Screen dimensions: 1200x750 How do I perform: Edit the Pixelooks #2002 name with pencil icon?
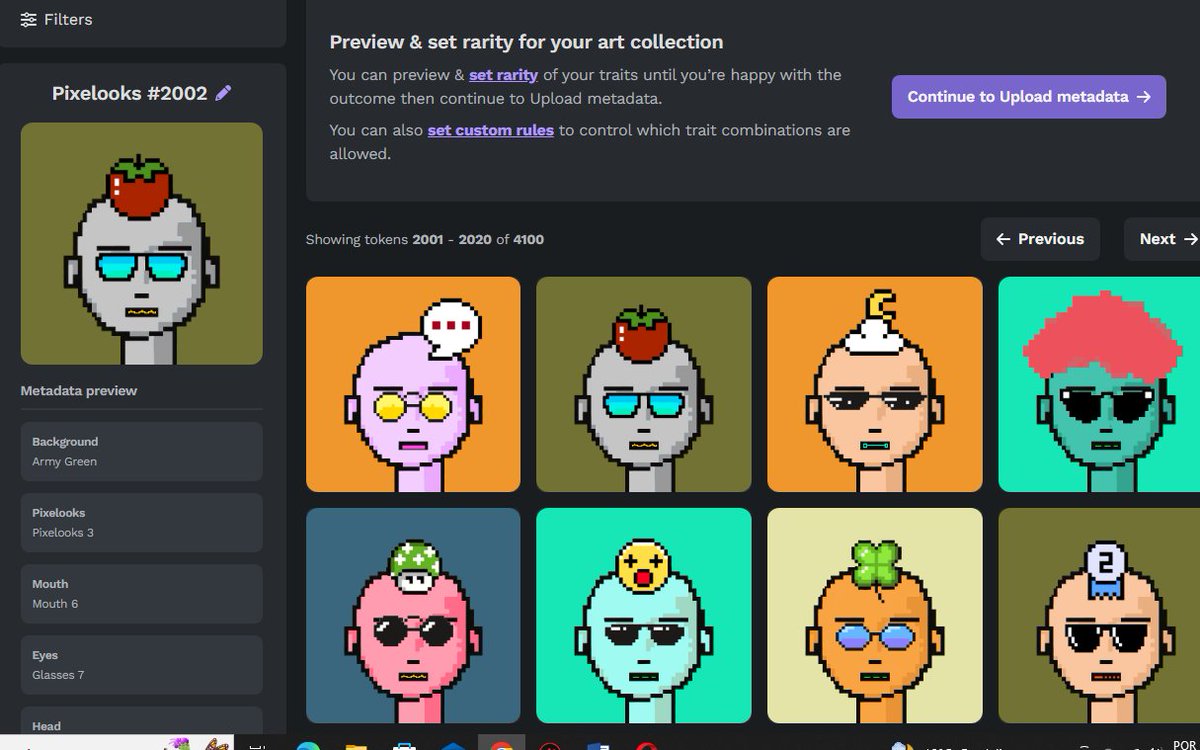(x=223, y=93)
